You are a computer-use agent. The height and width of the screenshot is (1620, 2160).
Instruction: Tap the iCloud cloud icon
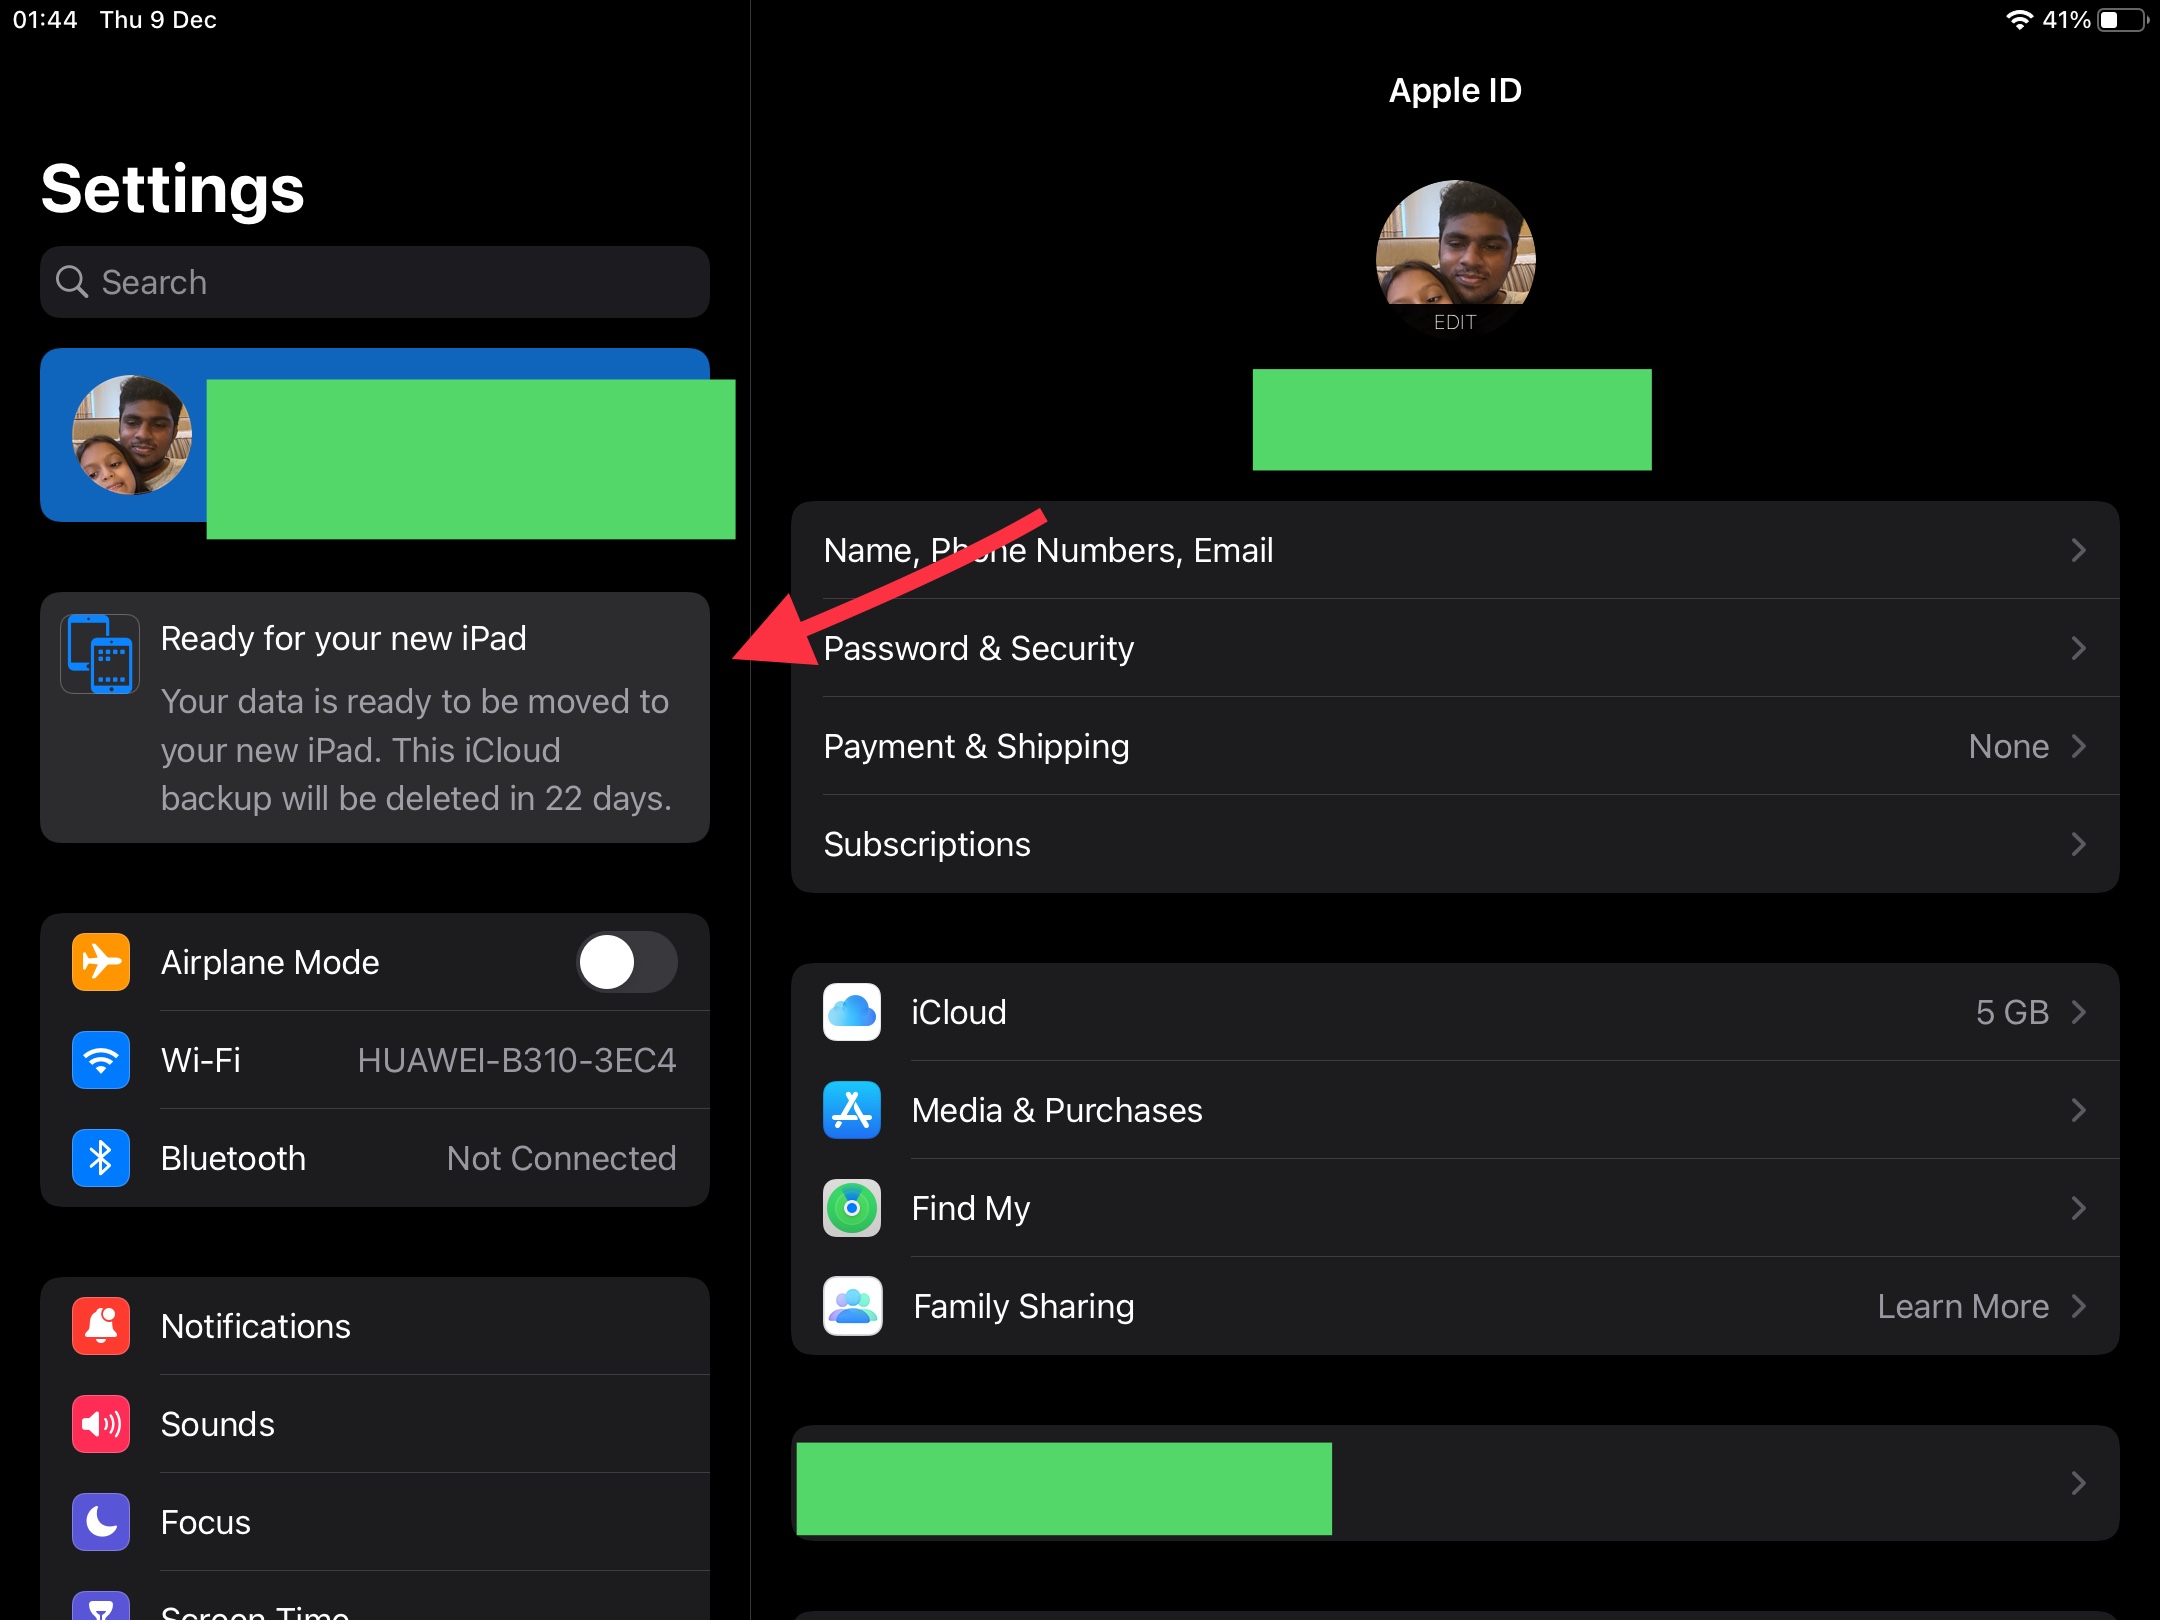(x=851, y=1012)
